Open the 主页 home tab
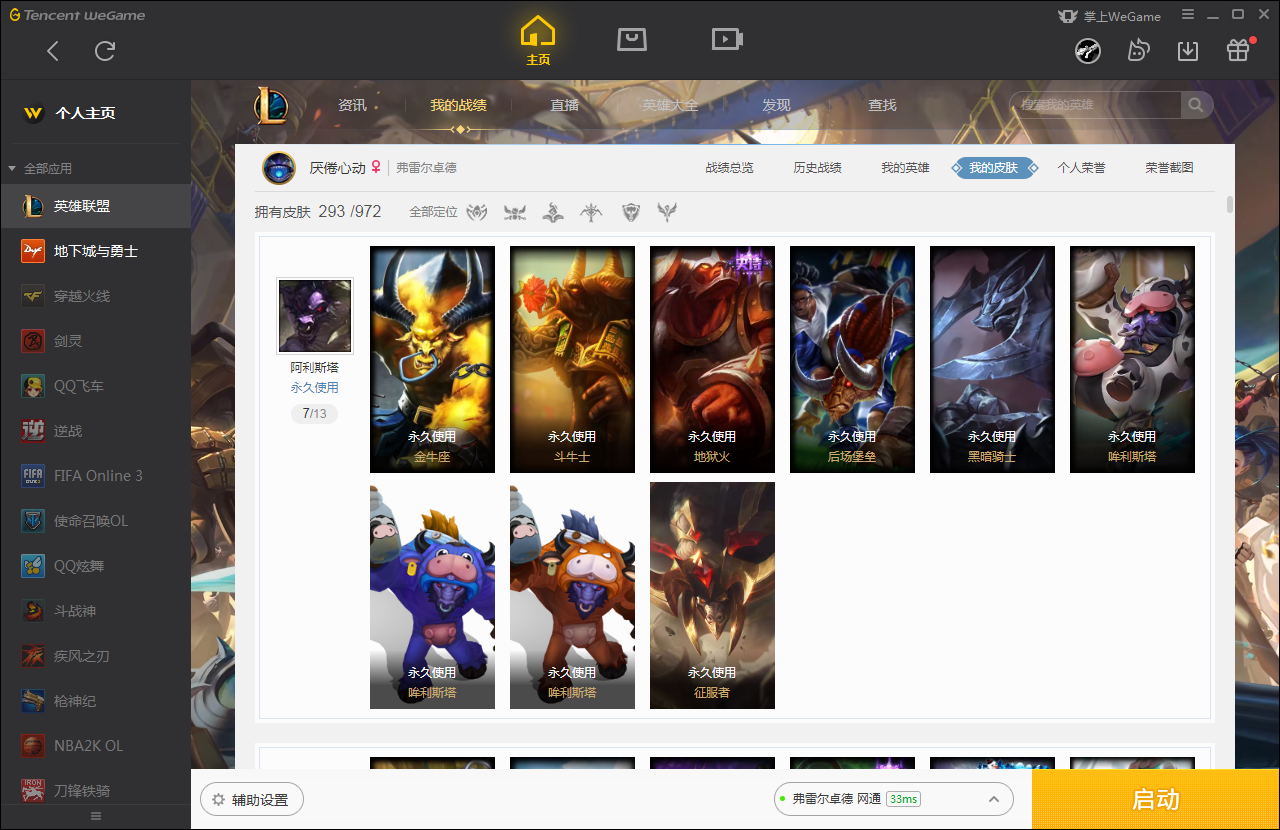1280x830 pixels. tap(538, 41)
